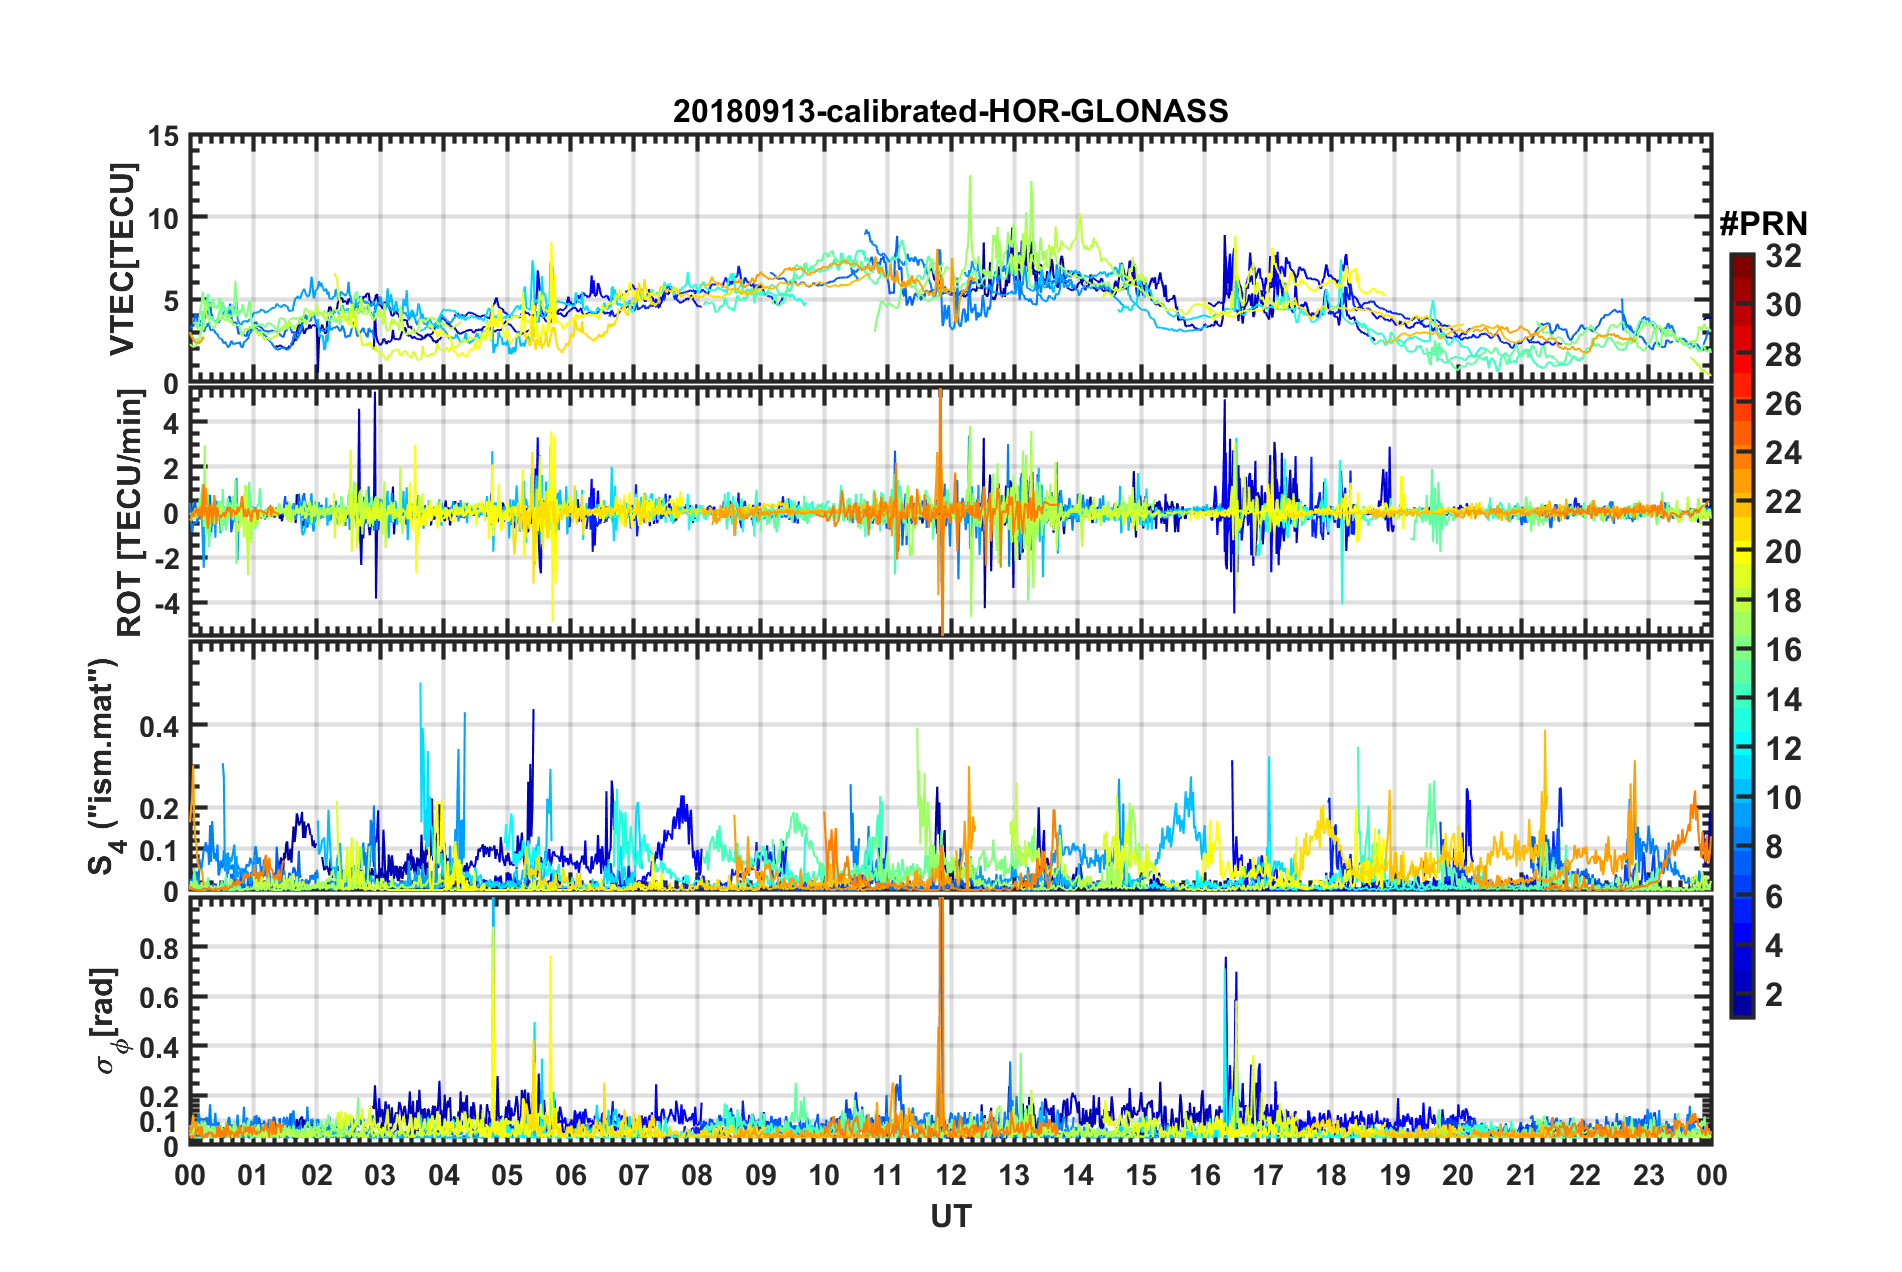Viewport: 1902px width, 1272px height.
Task: Pick the "21" hour tick on the UT axis
Action: [1522, 1175]
